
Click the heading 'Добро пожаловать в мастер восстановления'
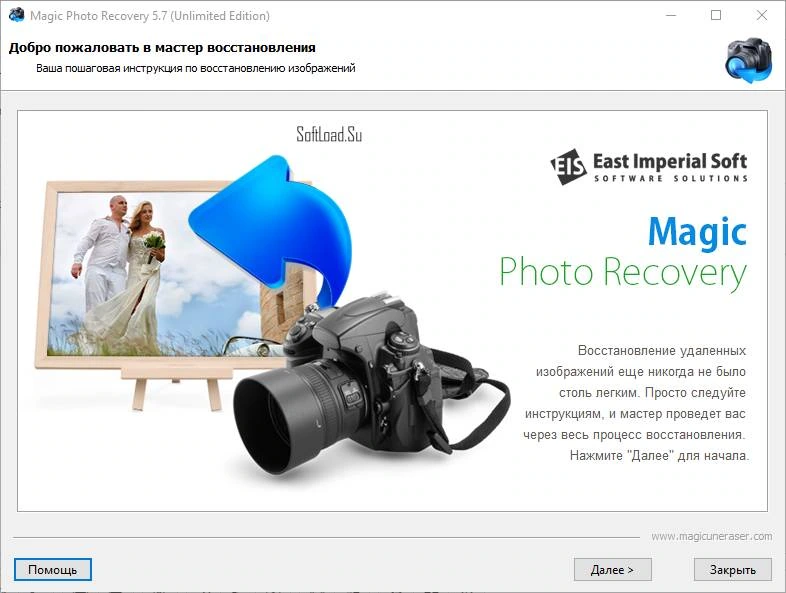162,48
